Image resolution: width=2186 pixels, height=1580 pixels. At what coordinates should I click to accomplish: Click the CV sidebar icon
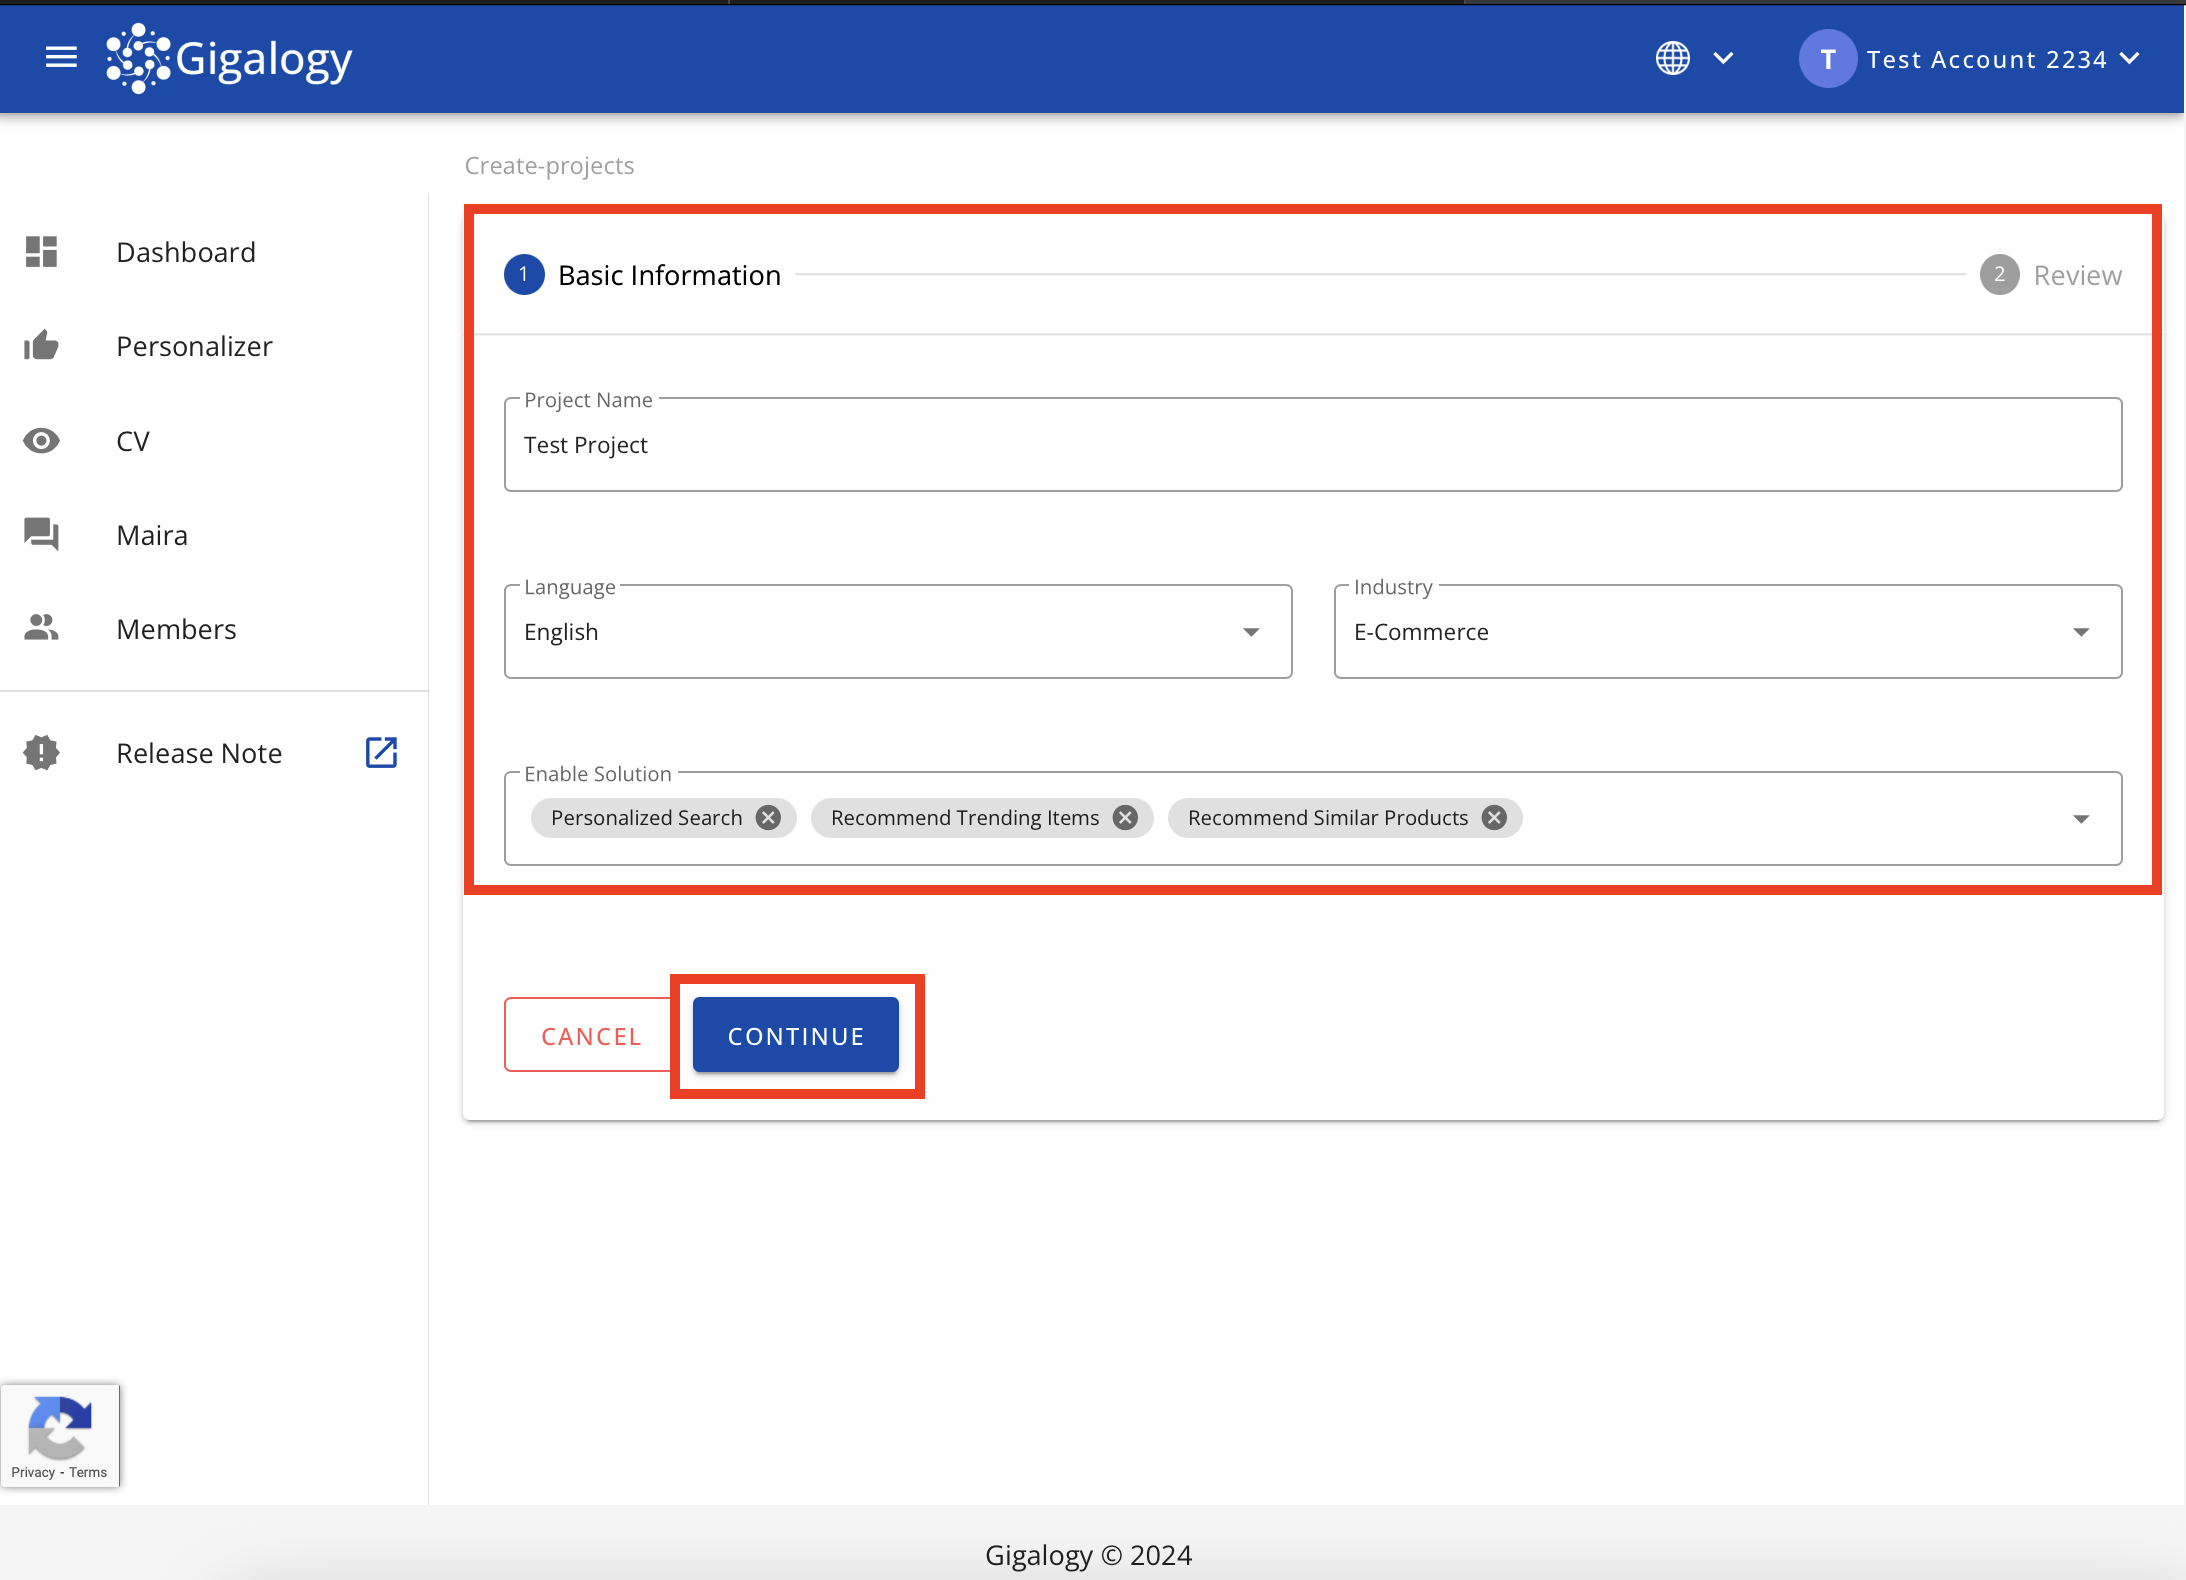(x=42, y=440)
